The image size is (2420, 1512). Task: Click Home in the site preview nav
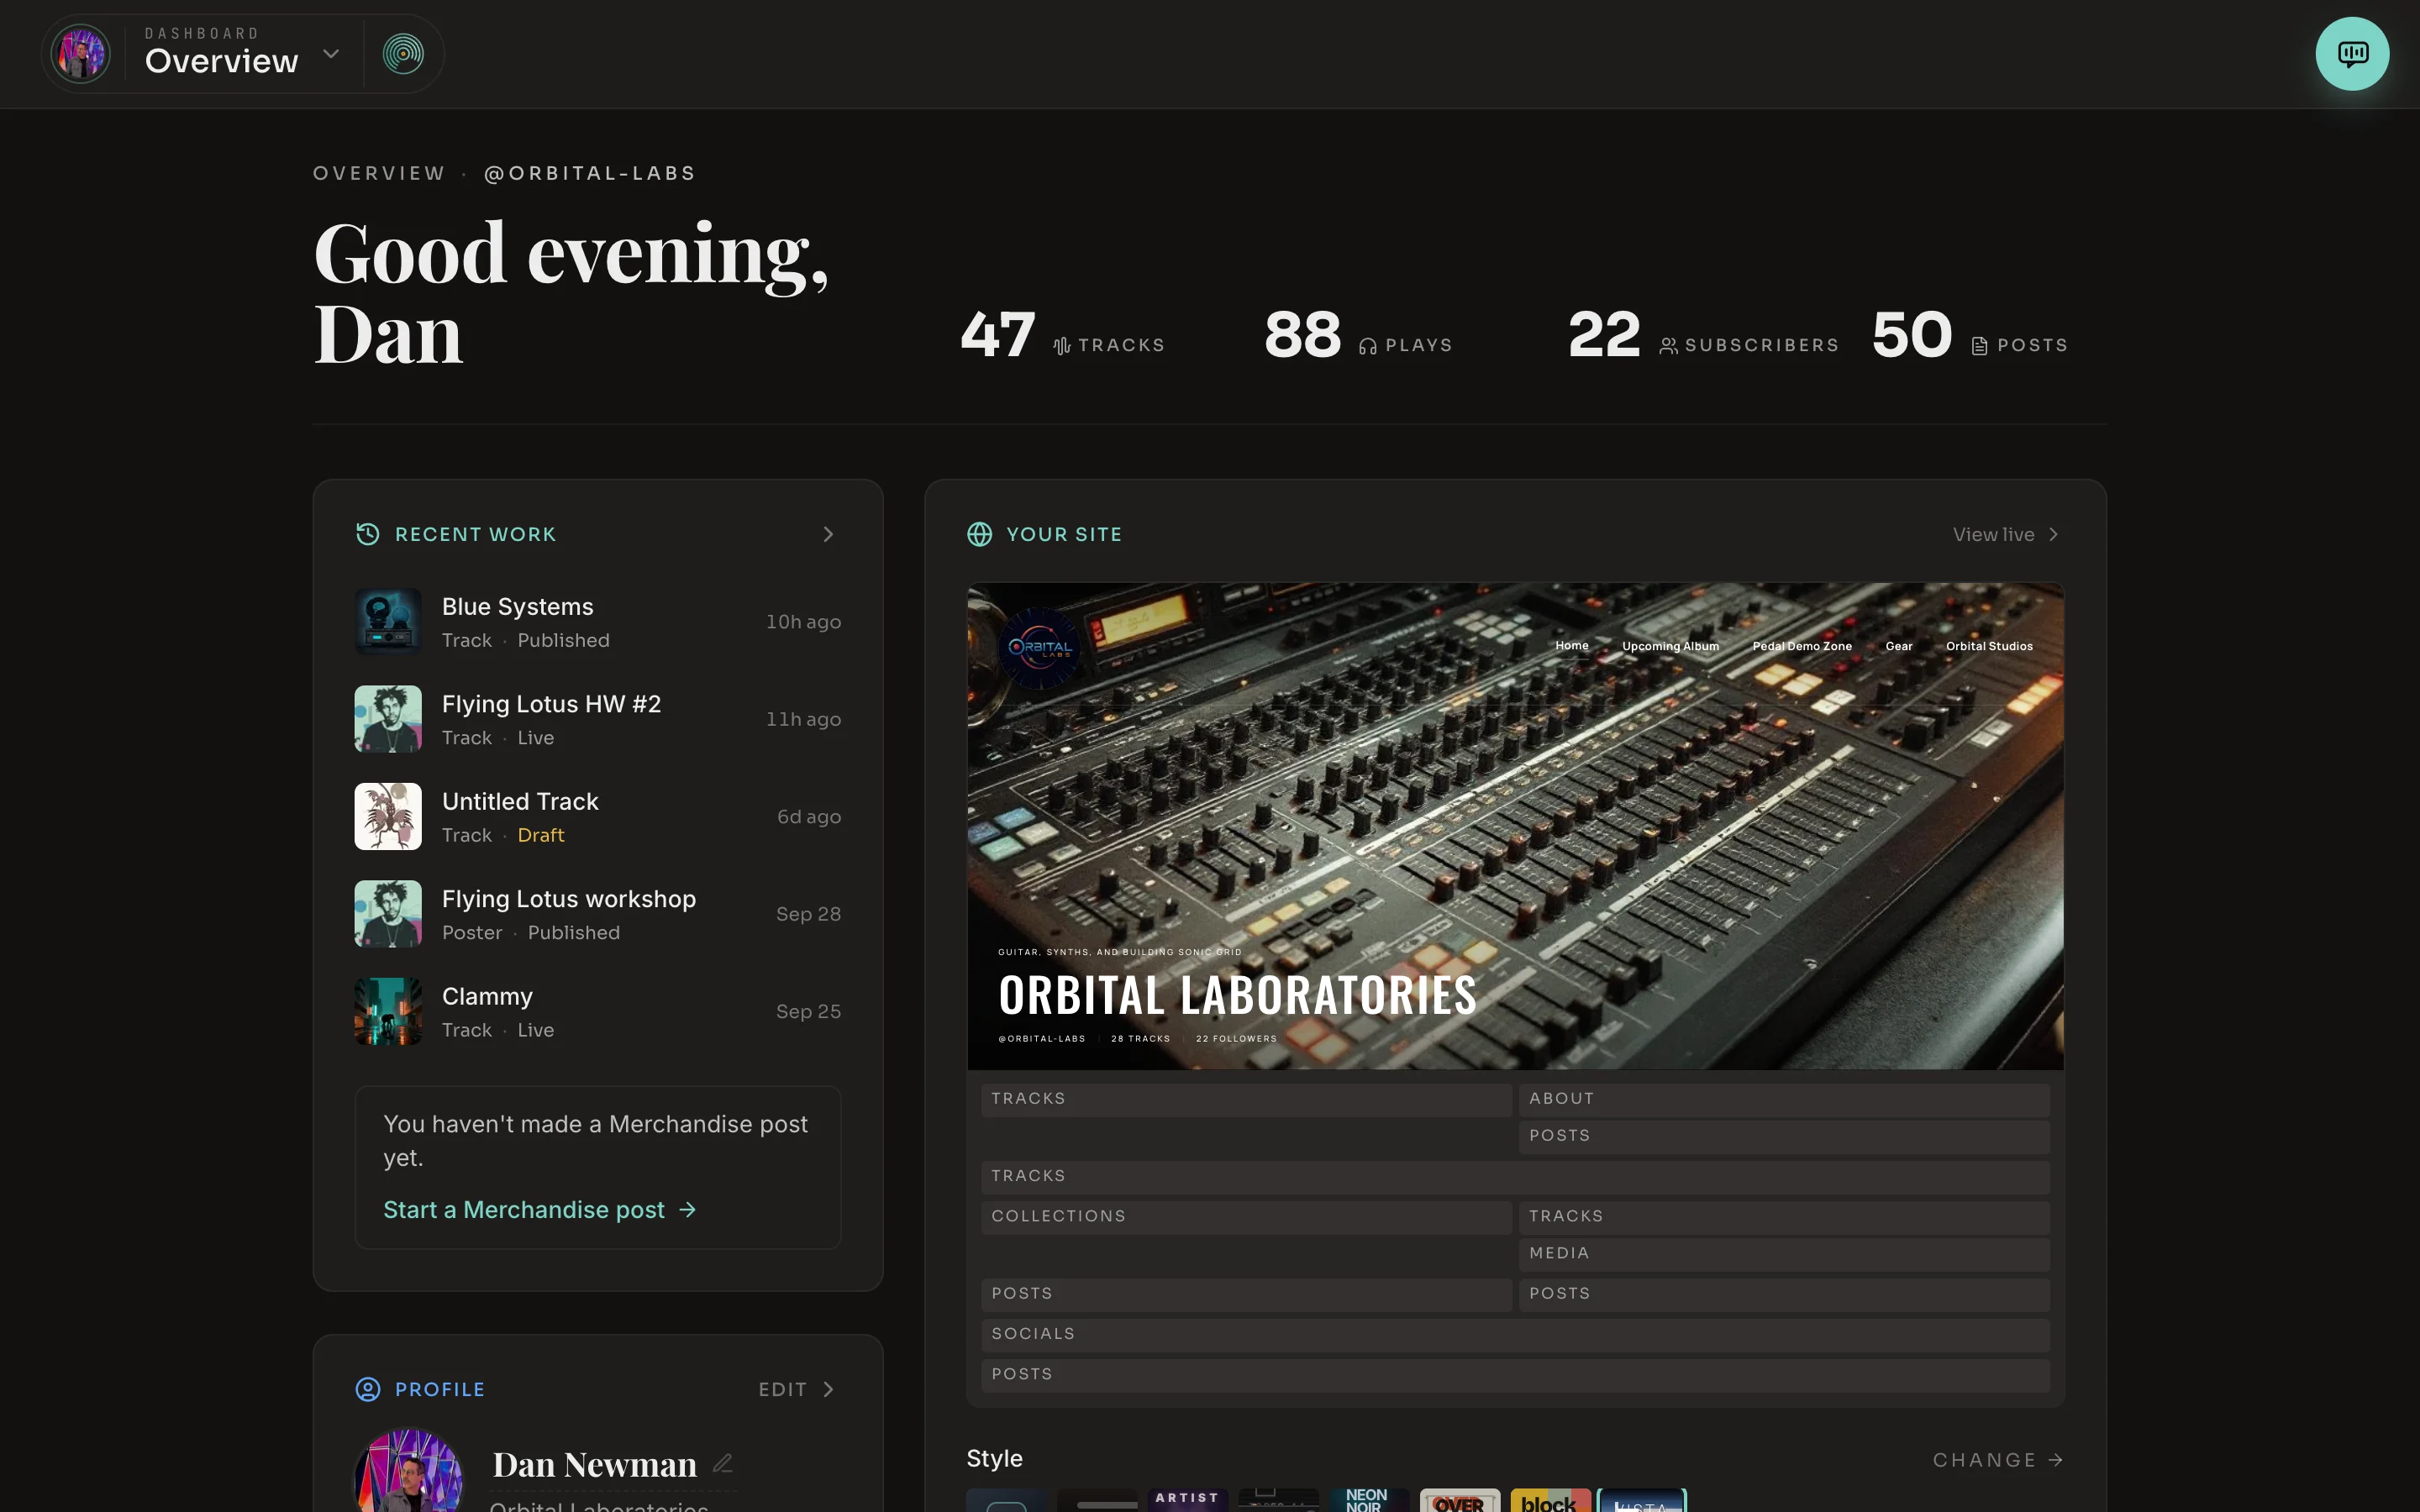[1572, 646]
